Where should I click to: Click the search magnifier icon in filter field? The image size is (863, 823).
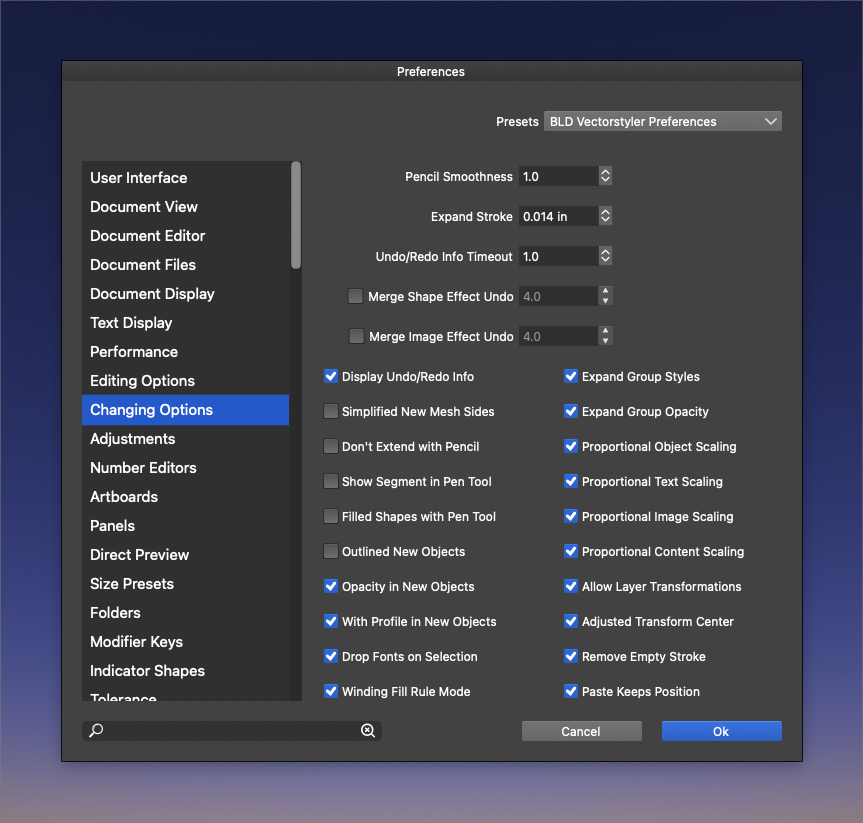(x=96, y=731)
